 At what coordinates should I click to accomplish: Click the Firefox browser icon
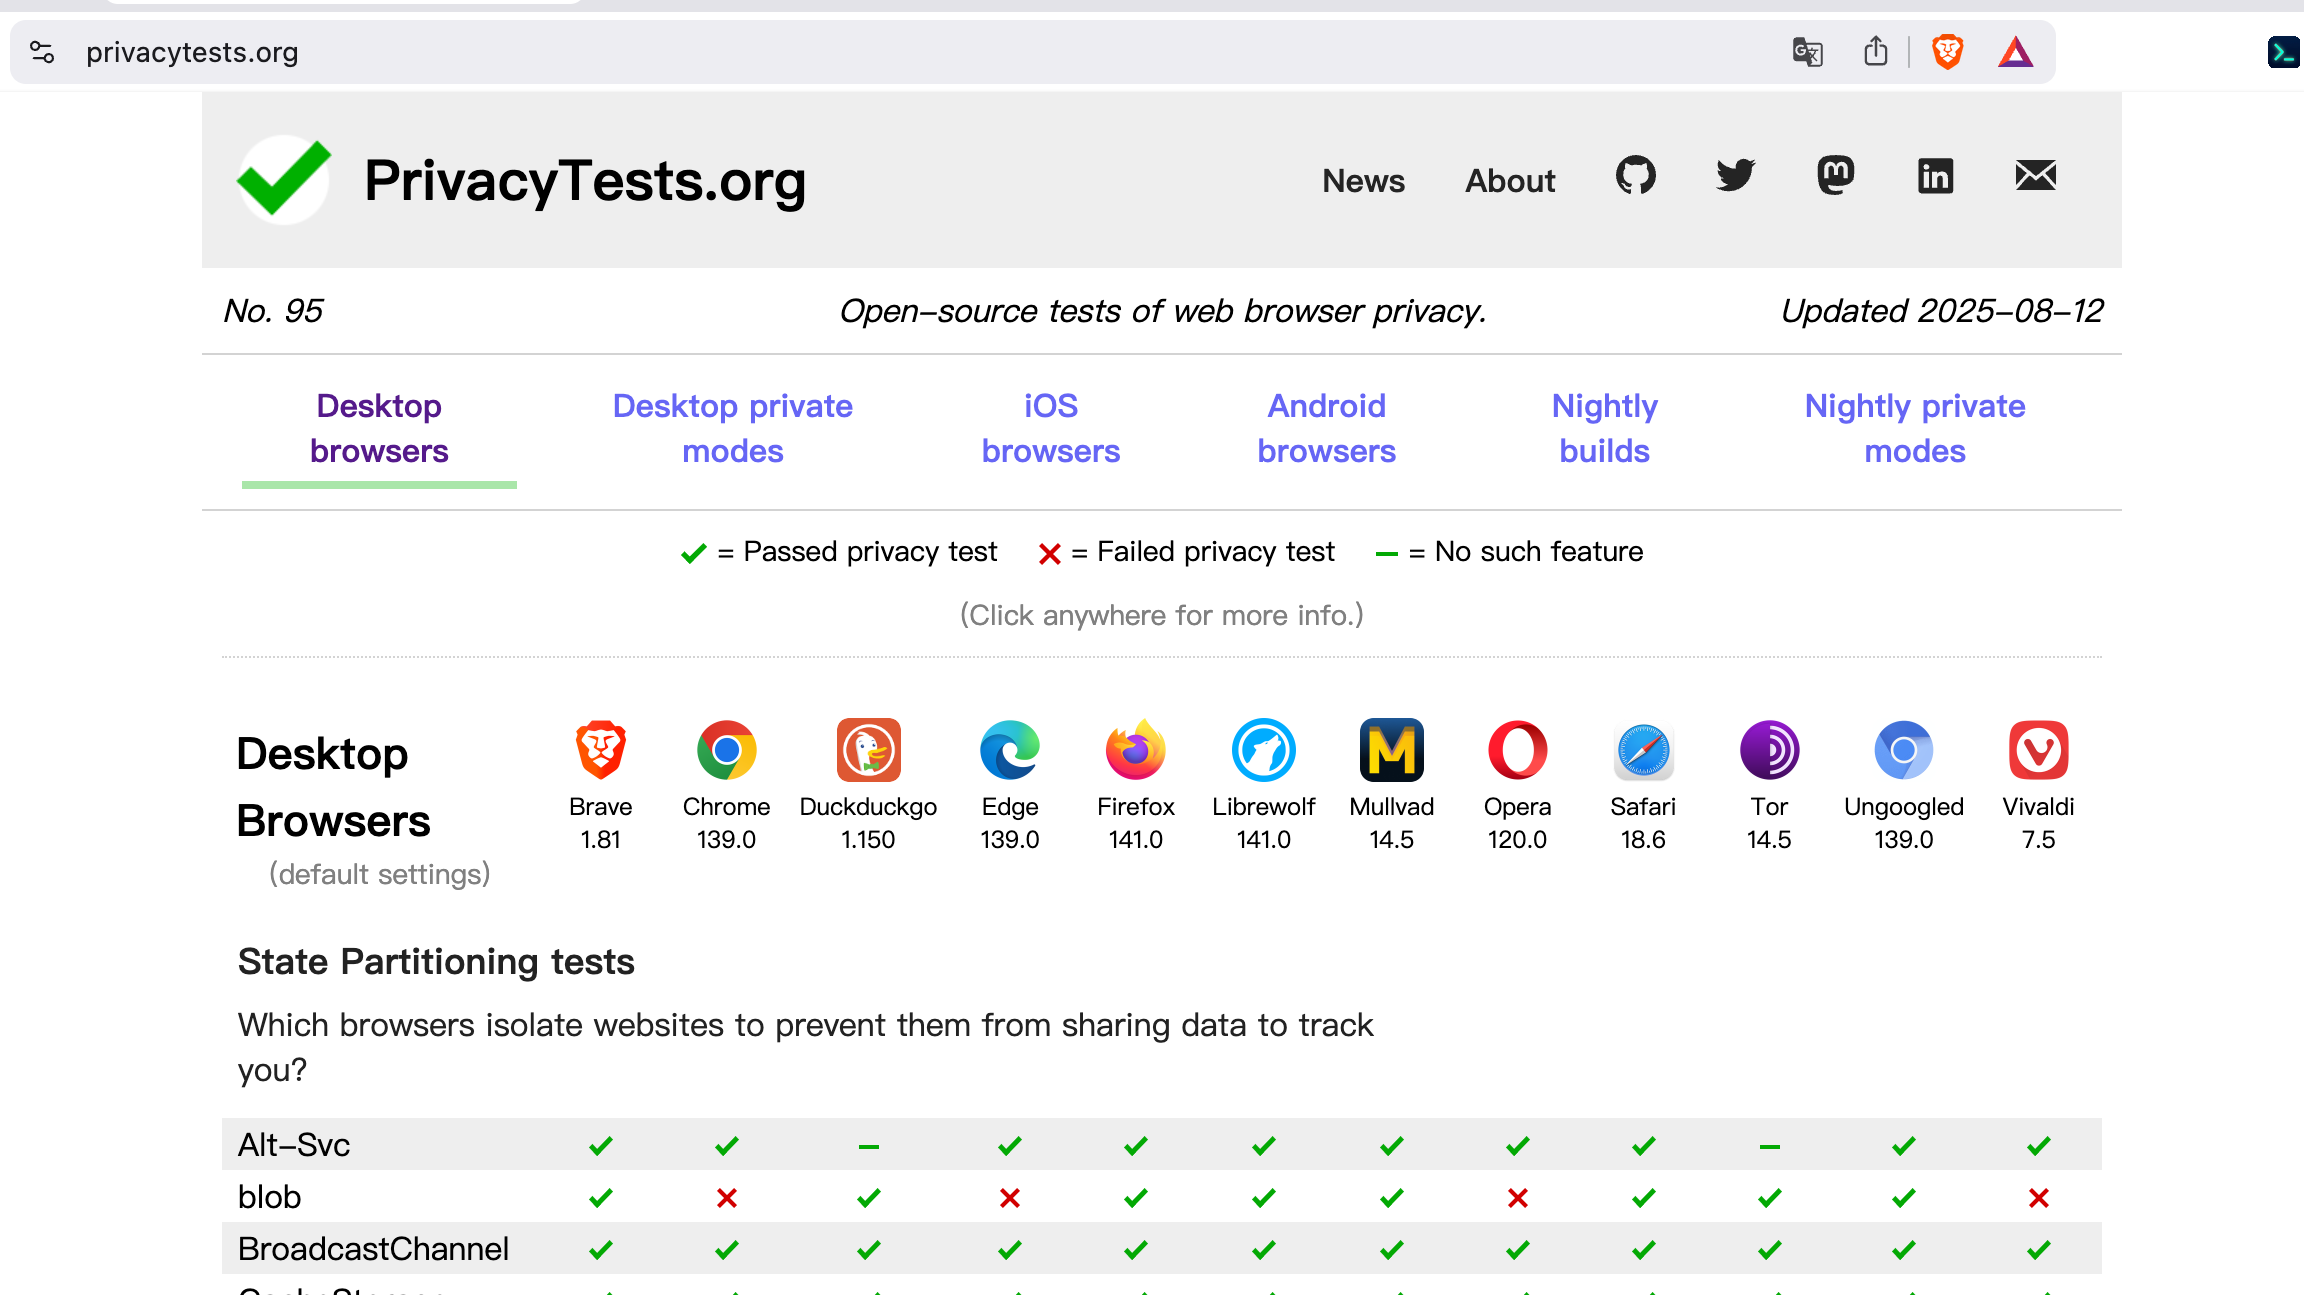tap(1135, 750)
